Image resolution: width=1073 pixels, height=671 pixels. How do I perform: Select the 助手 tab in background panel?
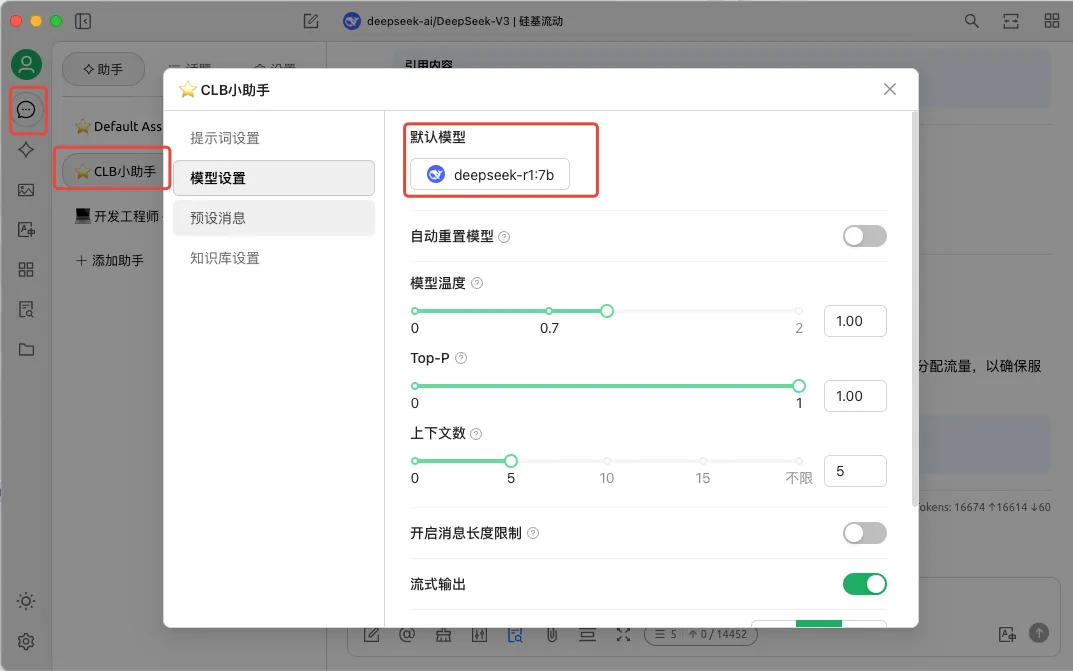(x=103, y=69)
